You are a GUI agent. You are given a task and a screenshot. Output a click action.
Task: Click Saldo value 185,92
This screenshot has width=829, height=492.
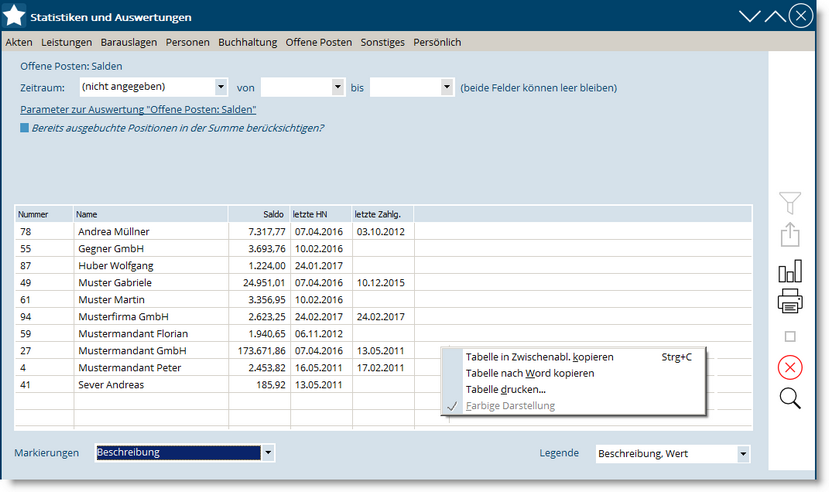tap(271, 384)
